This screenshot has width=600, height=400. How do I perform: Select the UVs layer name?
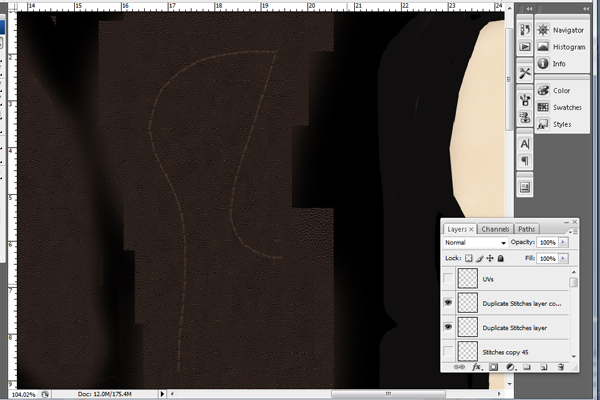coord(488,279)
